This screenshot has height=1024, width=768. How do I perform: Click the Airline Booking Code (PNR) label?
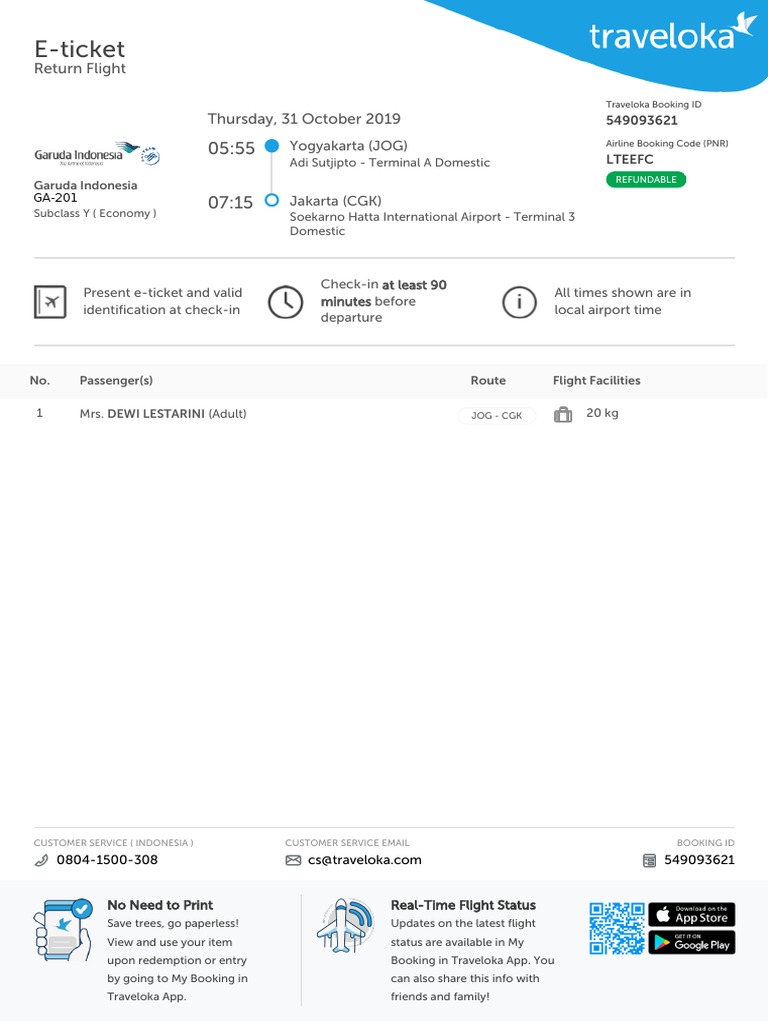[x=667, y=144]
